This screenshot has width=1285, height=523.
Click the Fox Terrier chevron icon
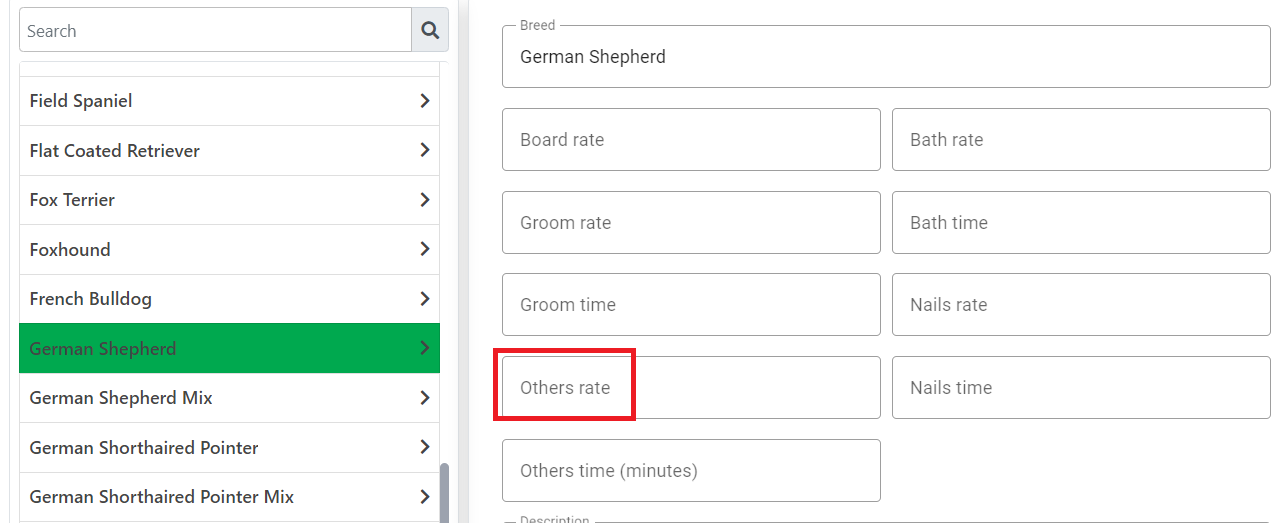coord(425,200)
